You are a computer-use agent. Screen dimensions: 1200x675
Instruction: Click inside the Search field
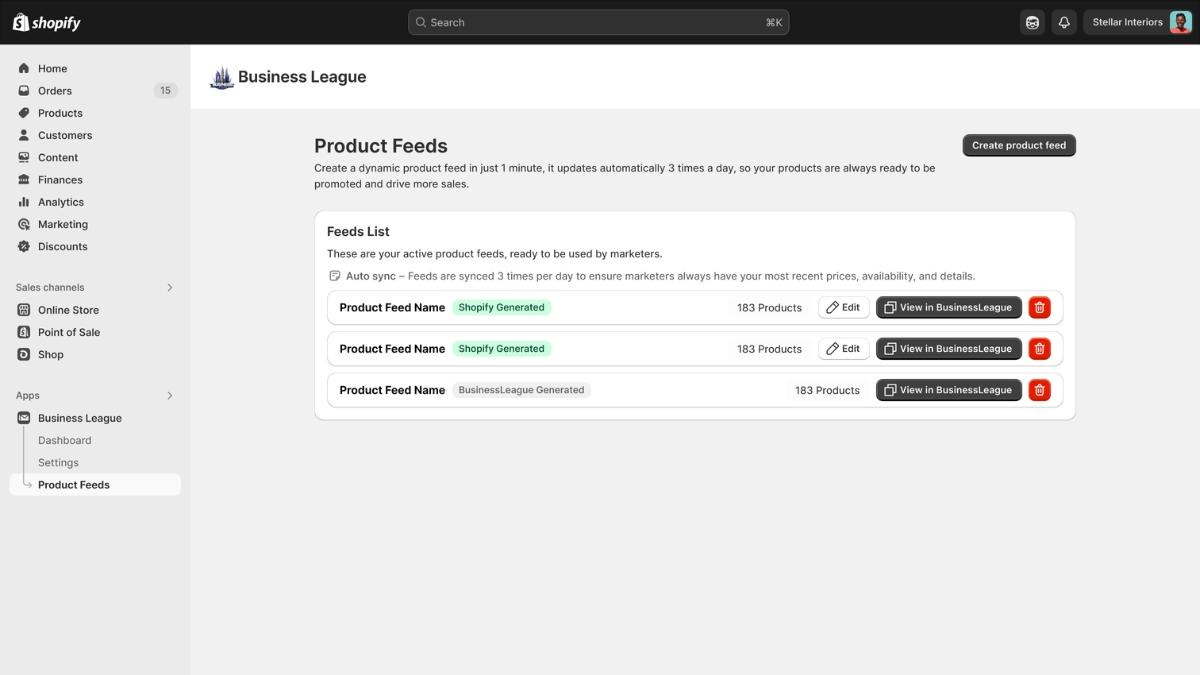point(598,21)
